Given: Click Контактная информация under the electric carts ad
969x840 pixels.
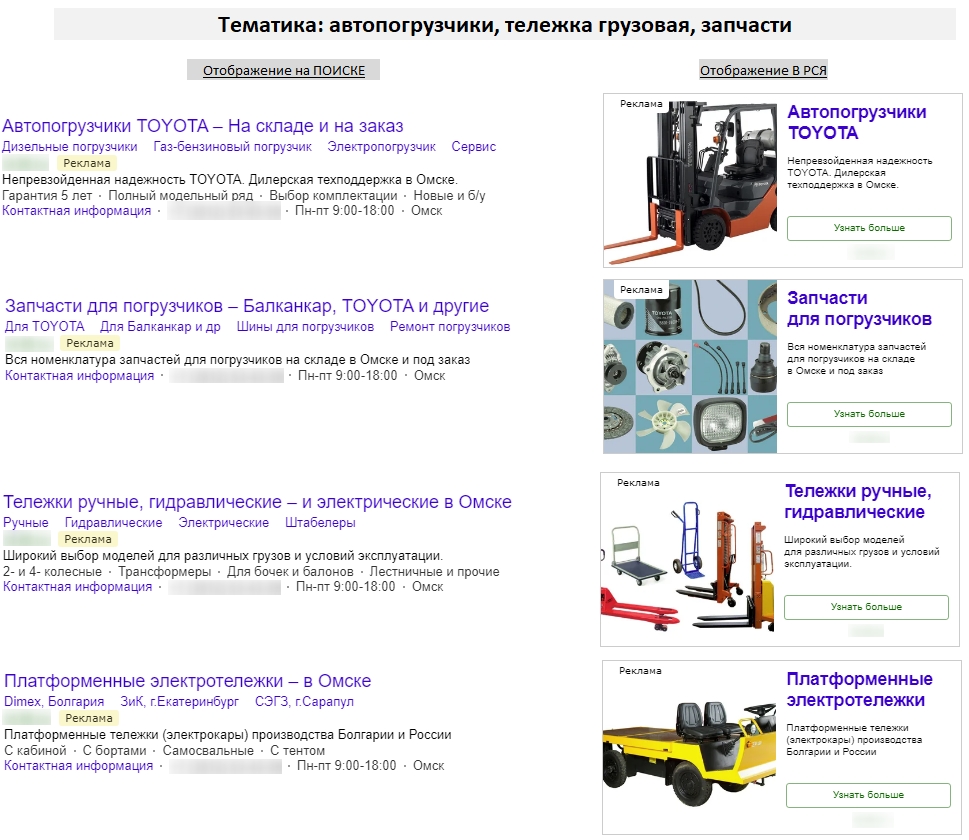Looking at the screenshot, I should pyautogui.click(x=78, y=766).
